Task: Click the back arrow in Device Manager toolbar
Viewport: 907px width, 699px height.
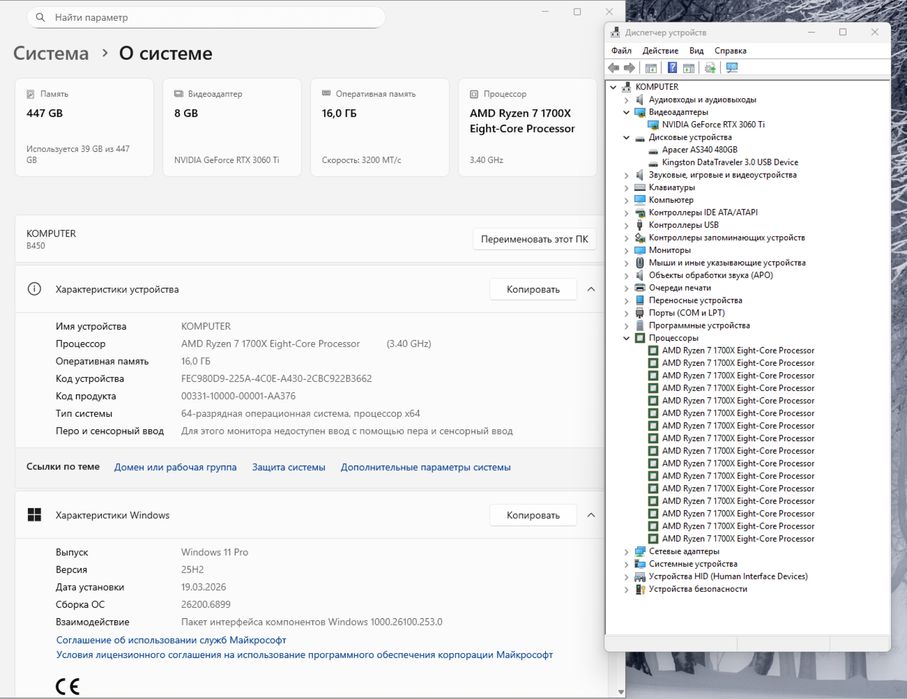Action: [614, 68]
